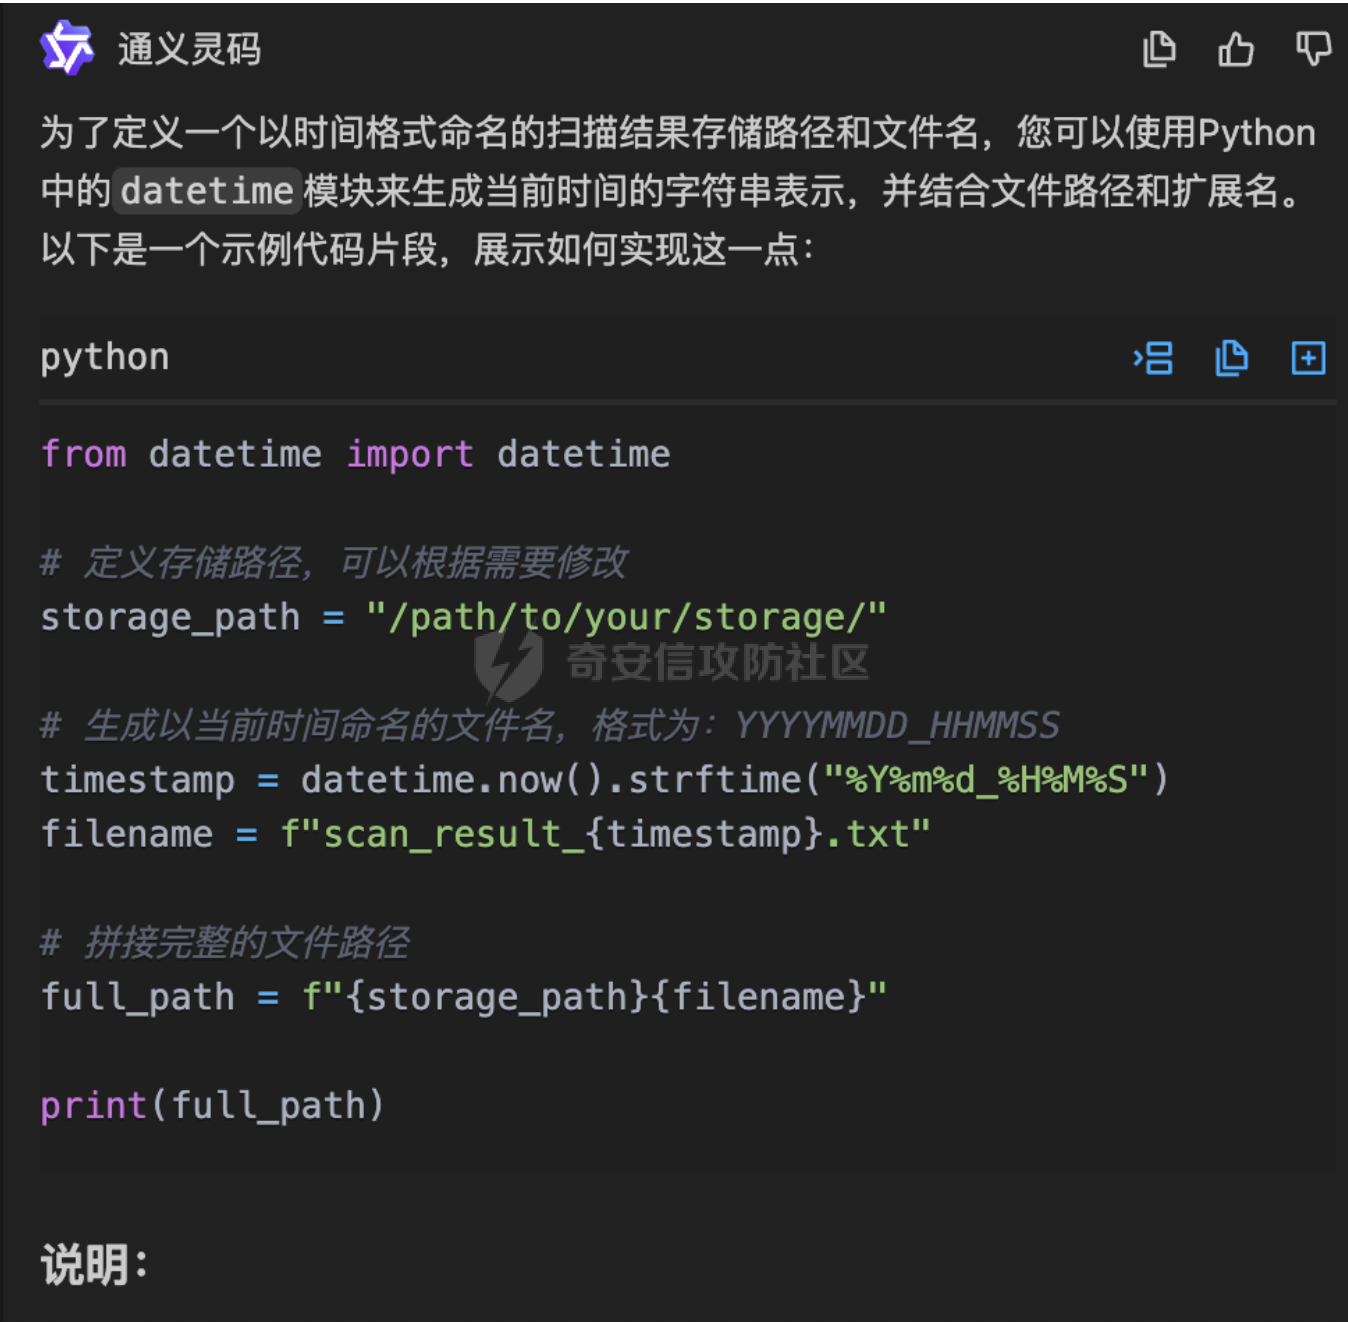This screenshot has width=1348, height=1322.
Task: Click the 拼接完整的文件路径 comment
Action: (225, 942)
